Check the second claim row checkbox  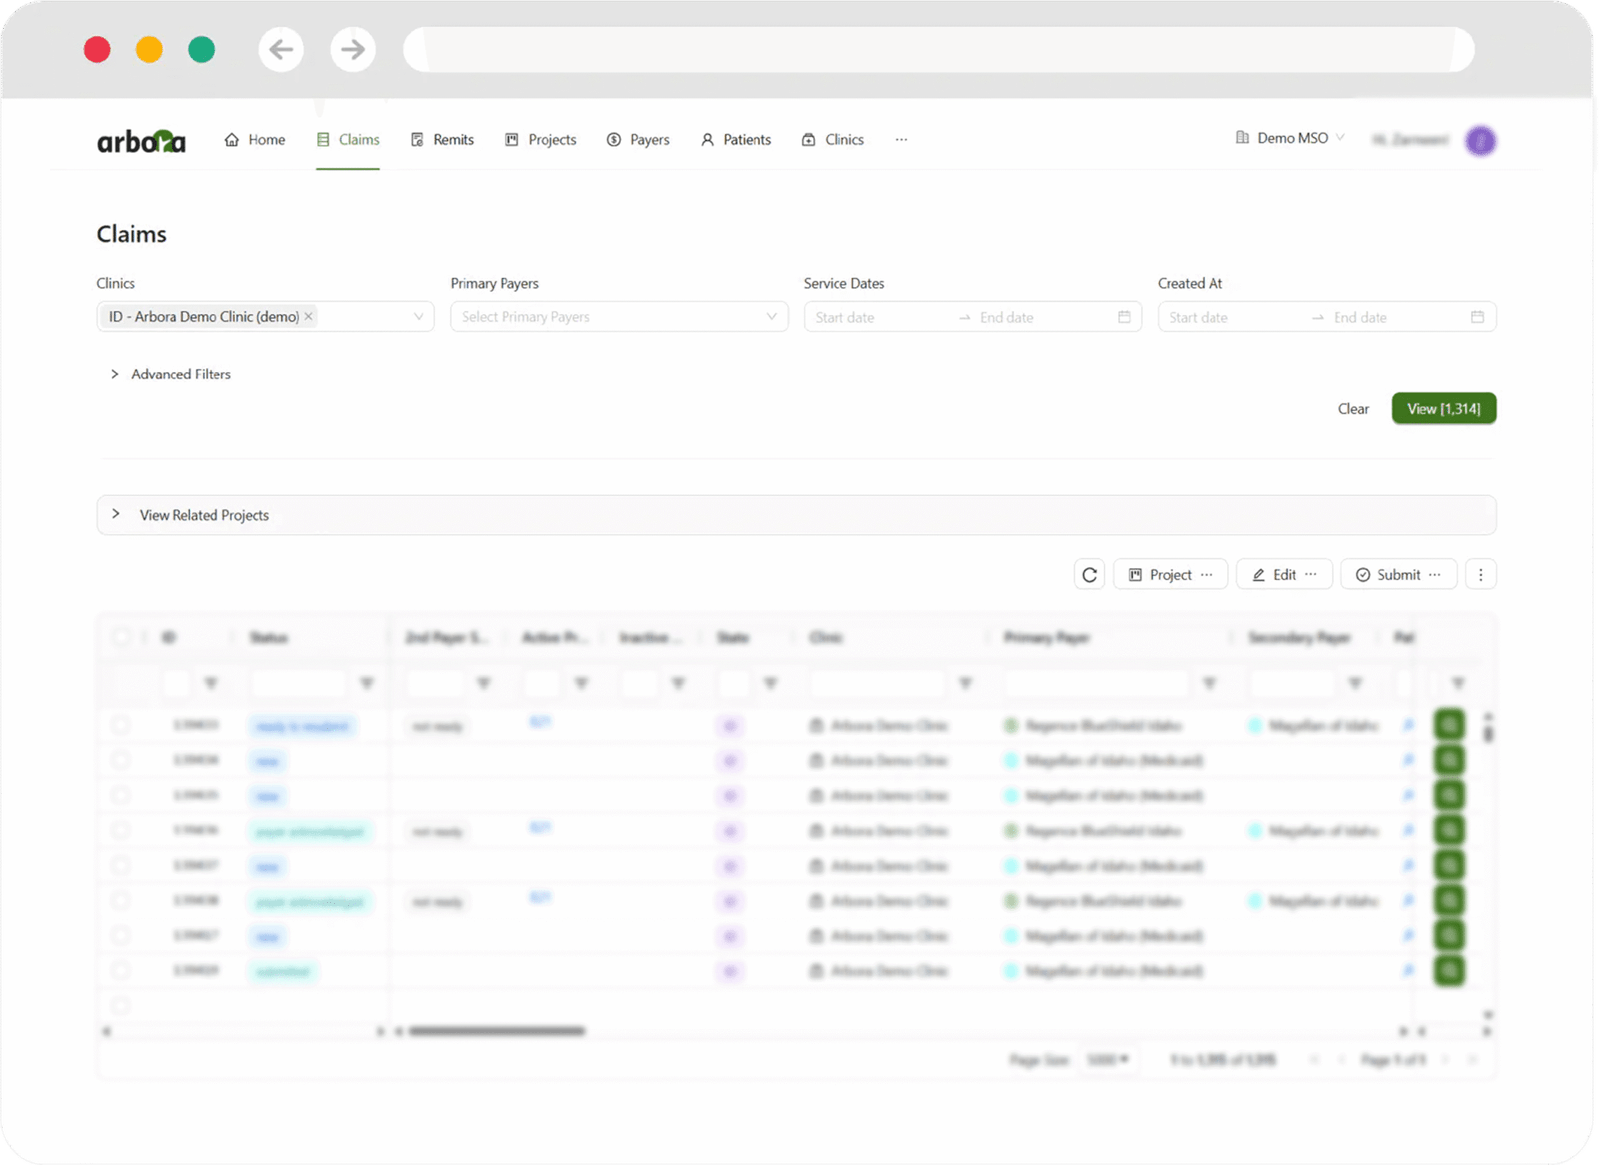click(121, 760)
